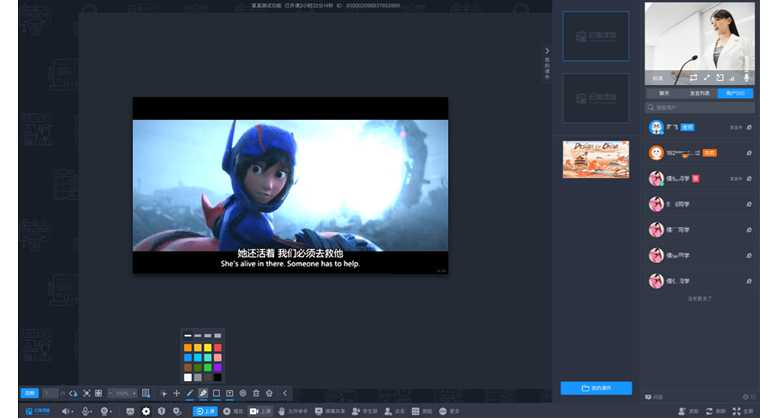Expand teacher video with diagonal arrows icon
Viewport: 777px width, 419px height.
click(707, 78)
